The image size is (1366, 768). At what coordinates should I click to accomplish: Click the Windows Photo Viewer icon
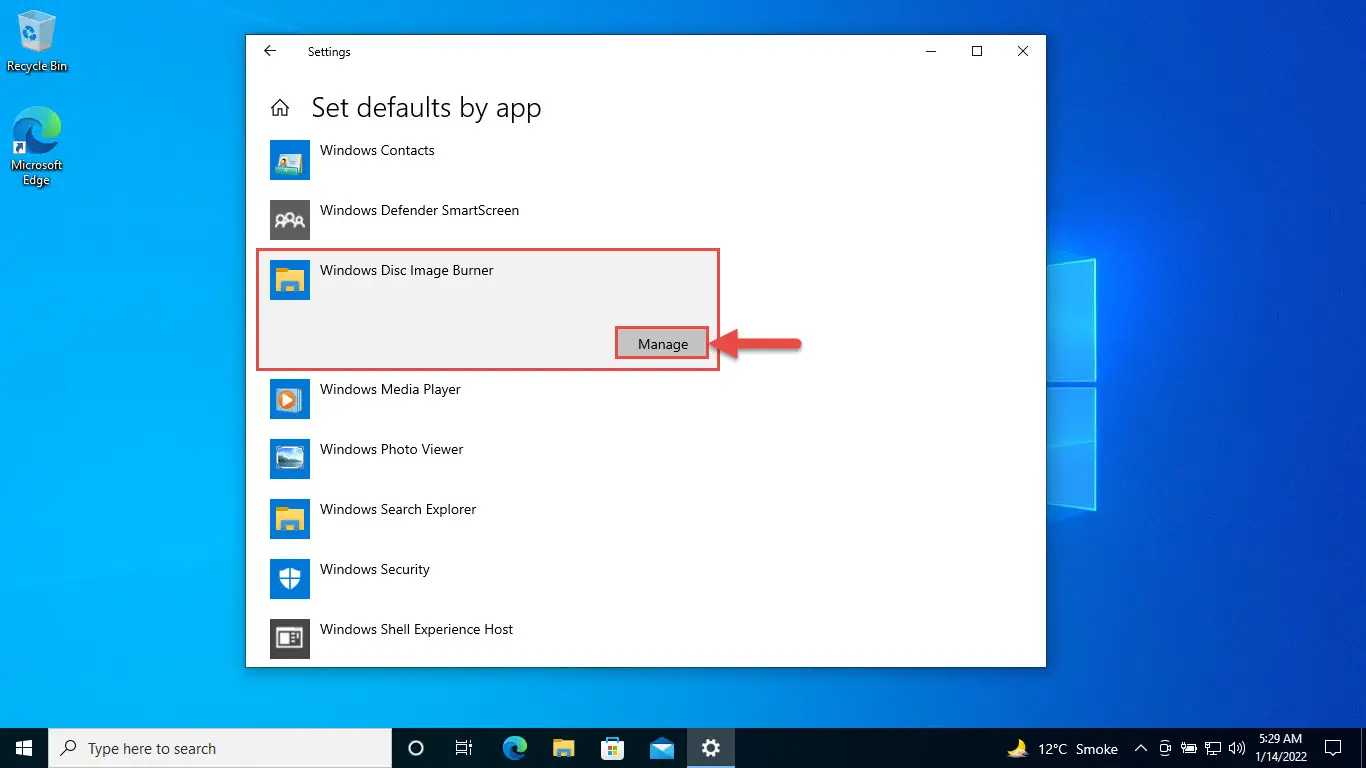point(290,459)
